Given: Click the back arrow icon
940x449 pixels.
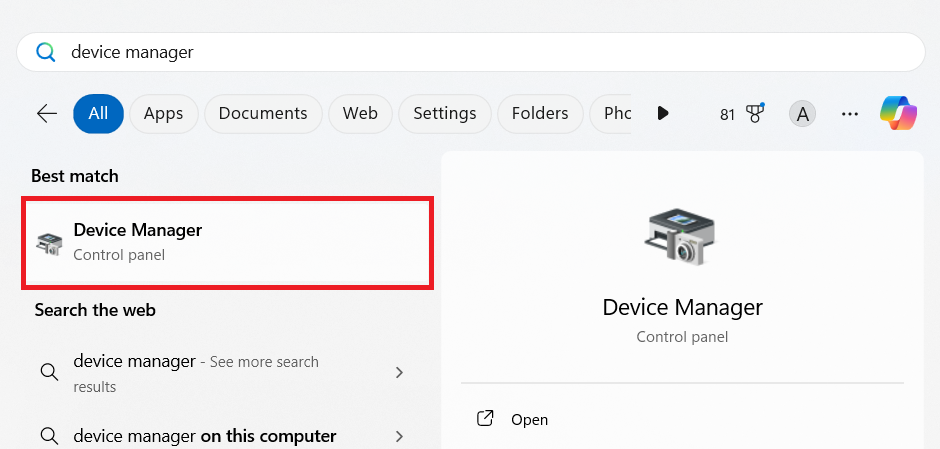Looking at the screenshot, I should 47,114.
